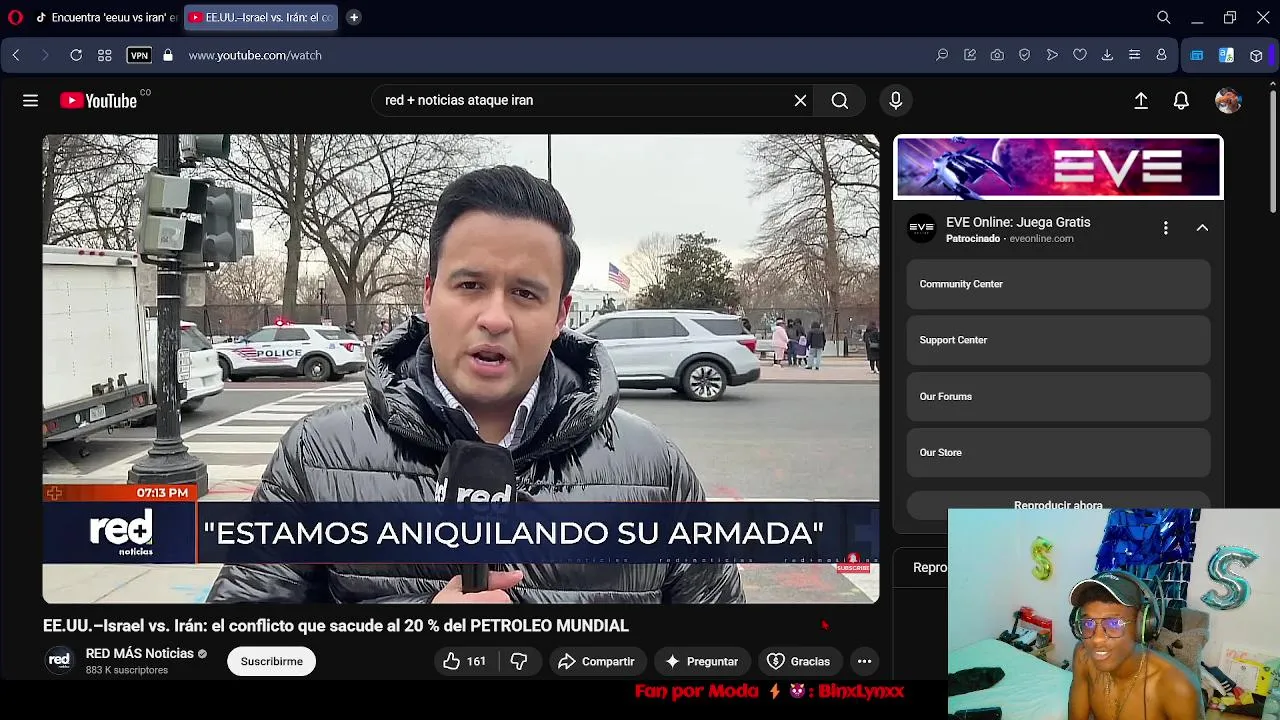
Task: Open the RED MÁS Noticias channel name
Action: coord(140,653)
